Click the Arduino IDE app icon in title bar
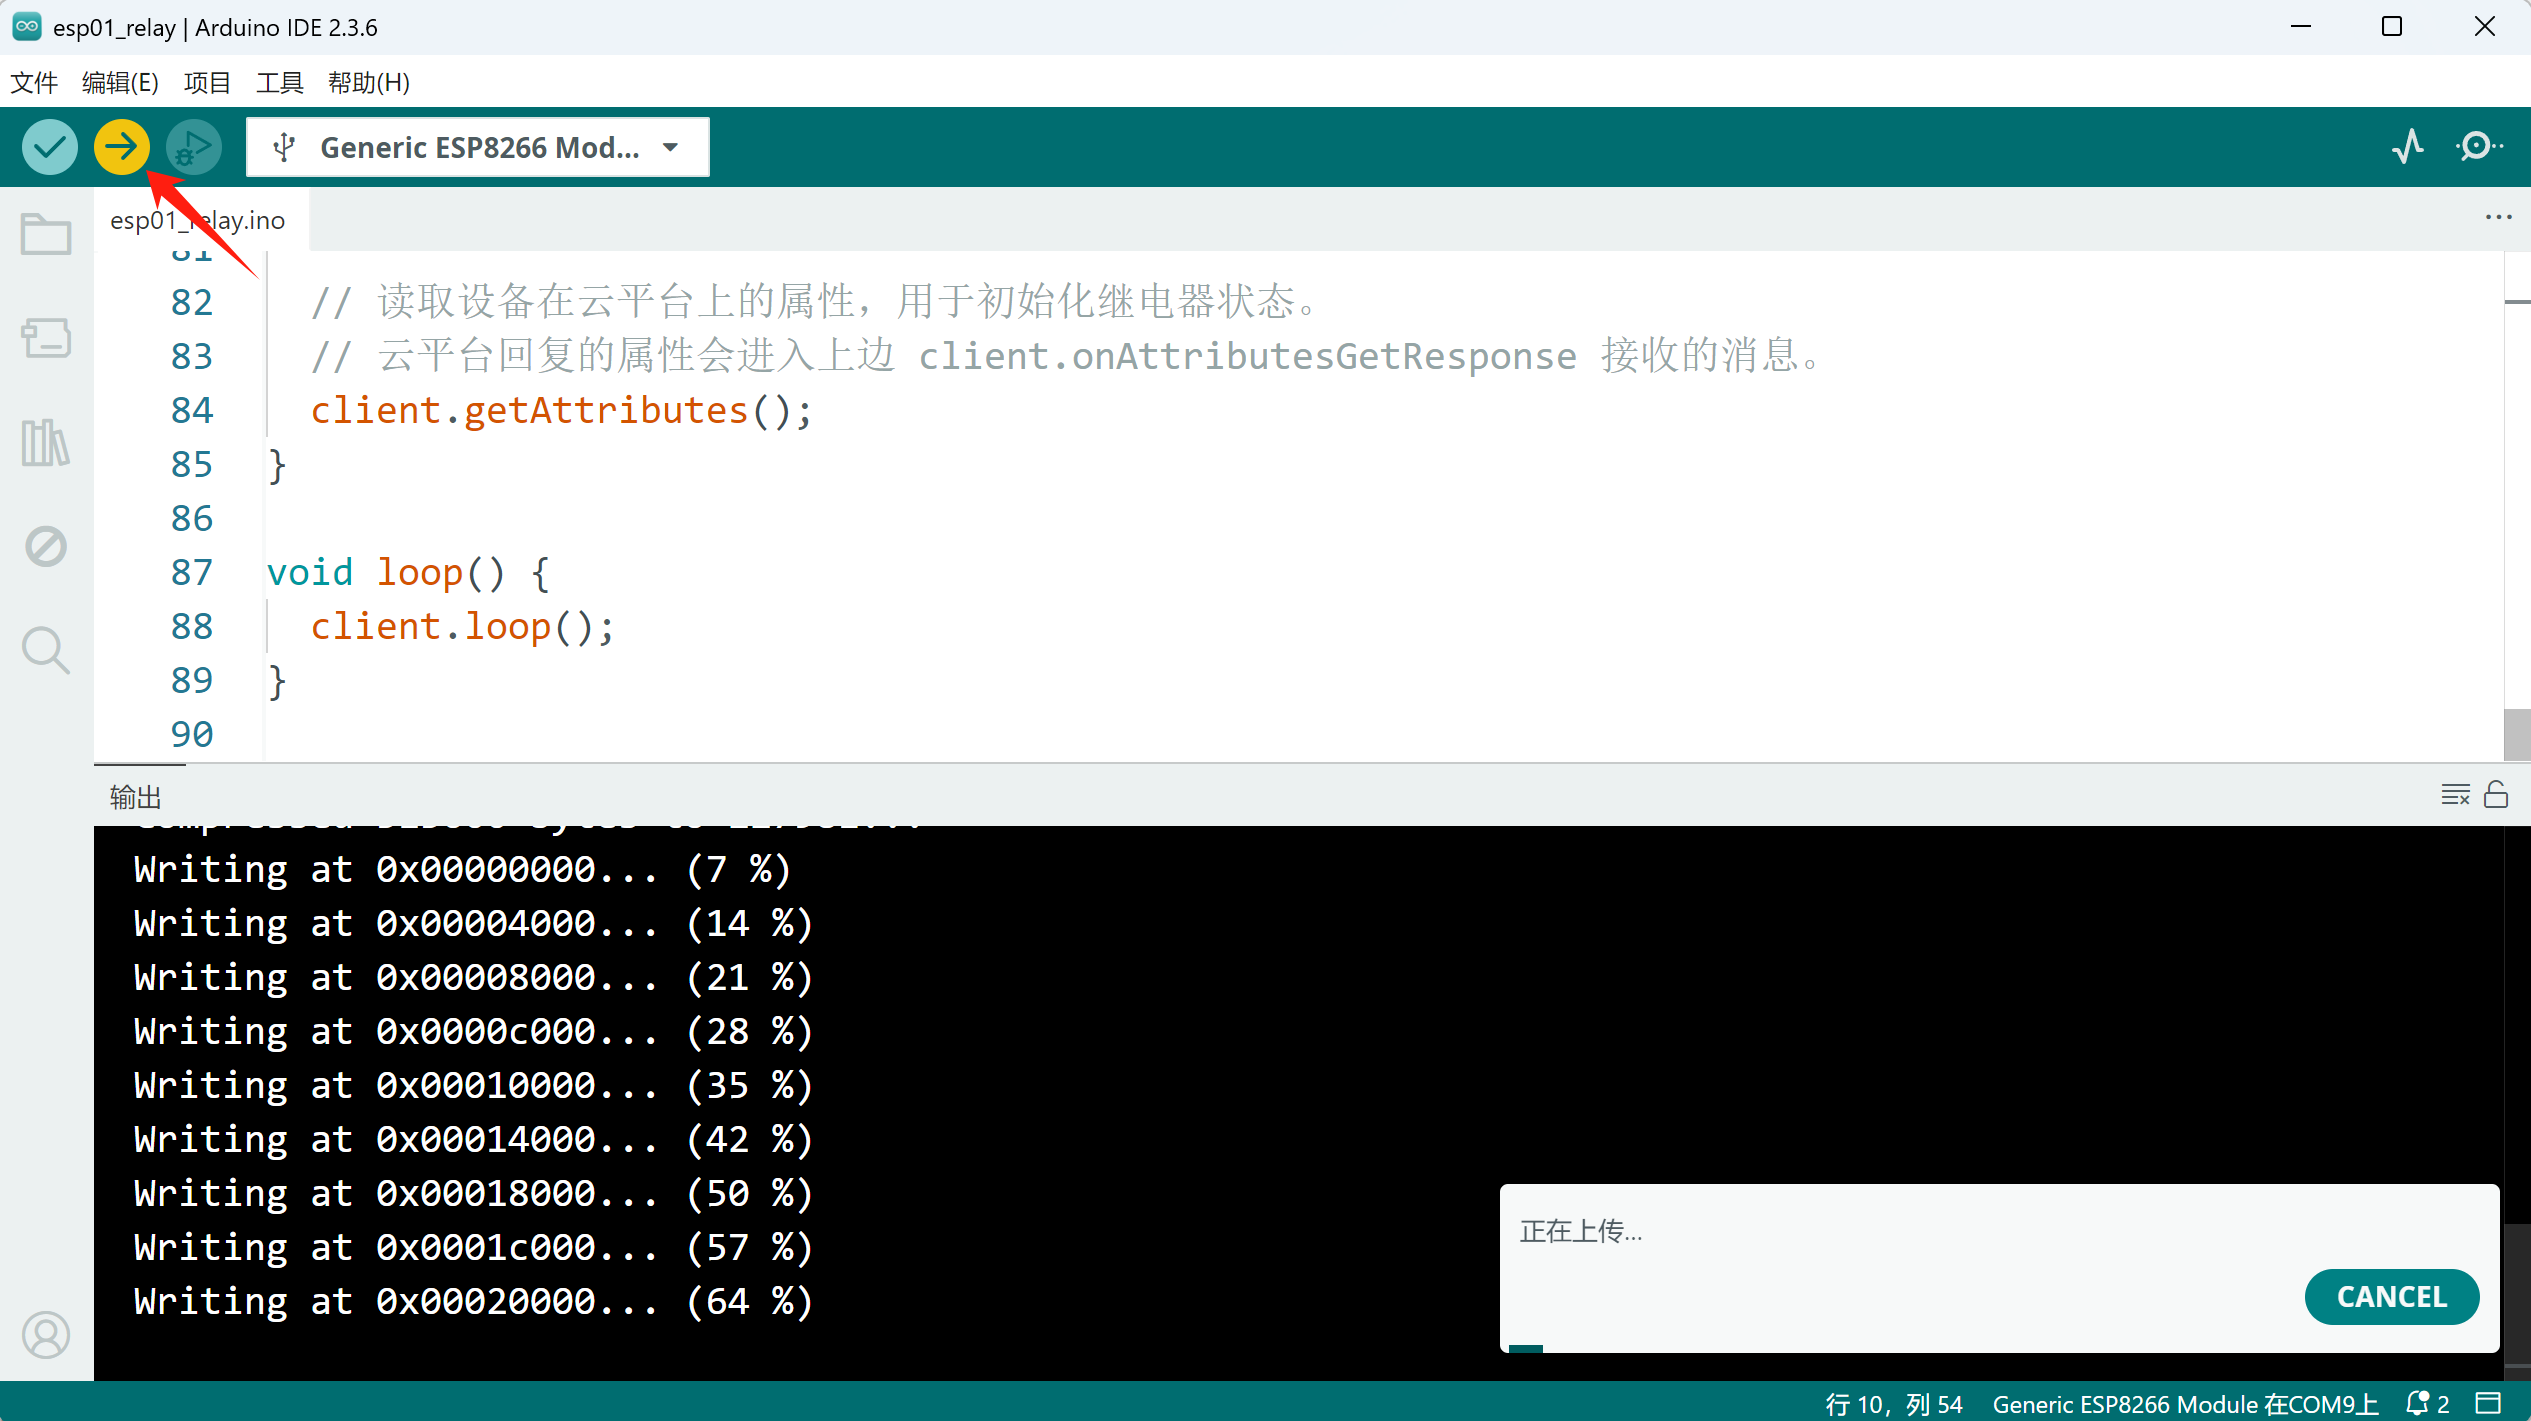Screen dimensions: 2531x1421 [x=27, y=27]
